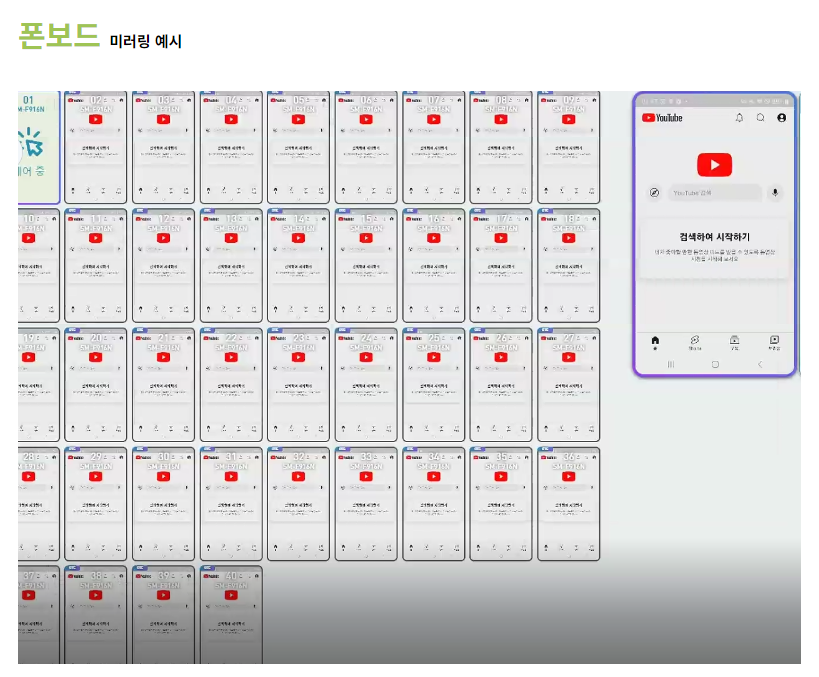Select the last device numbered 40
This screenshot has height=677, width=819.
point(231,615)
